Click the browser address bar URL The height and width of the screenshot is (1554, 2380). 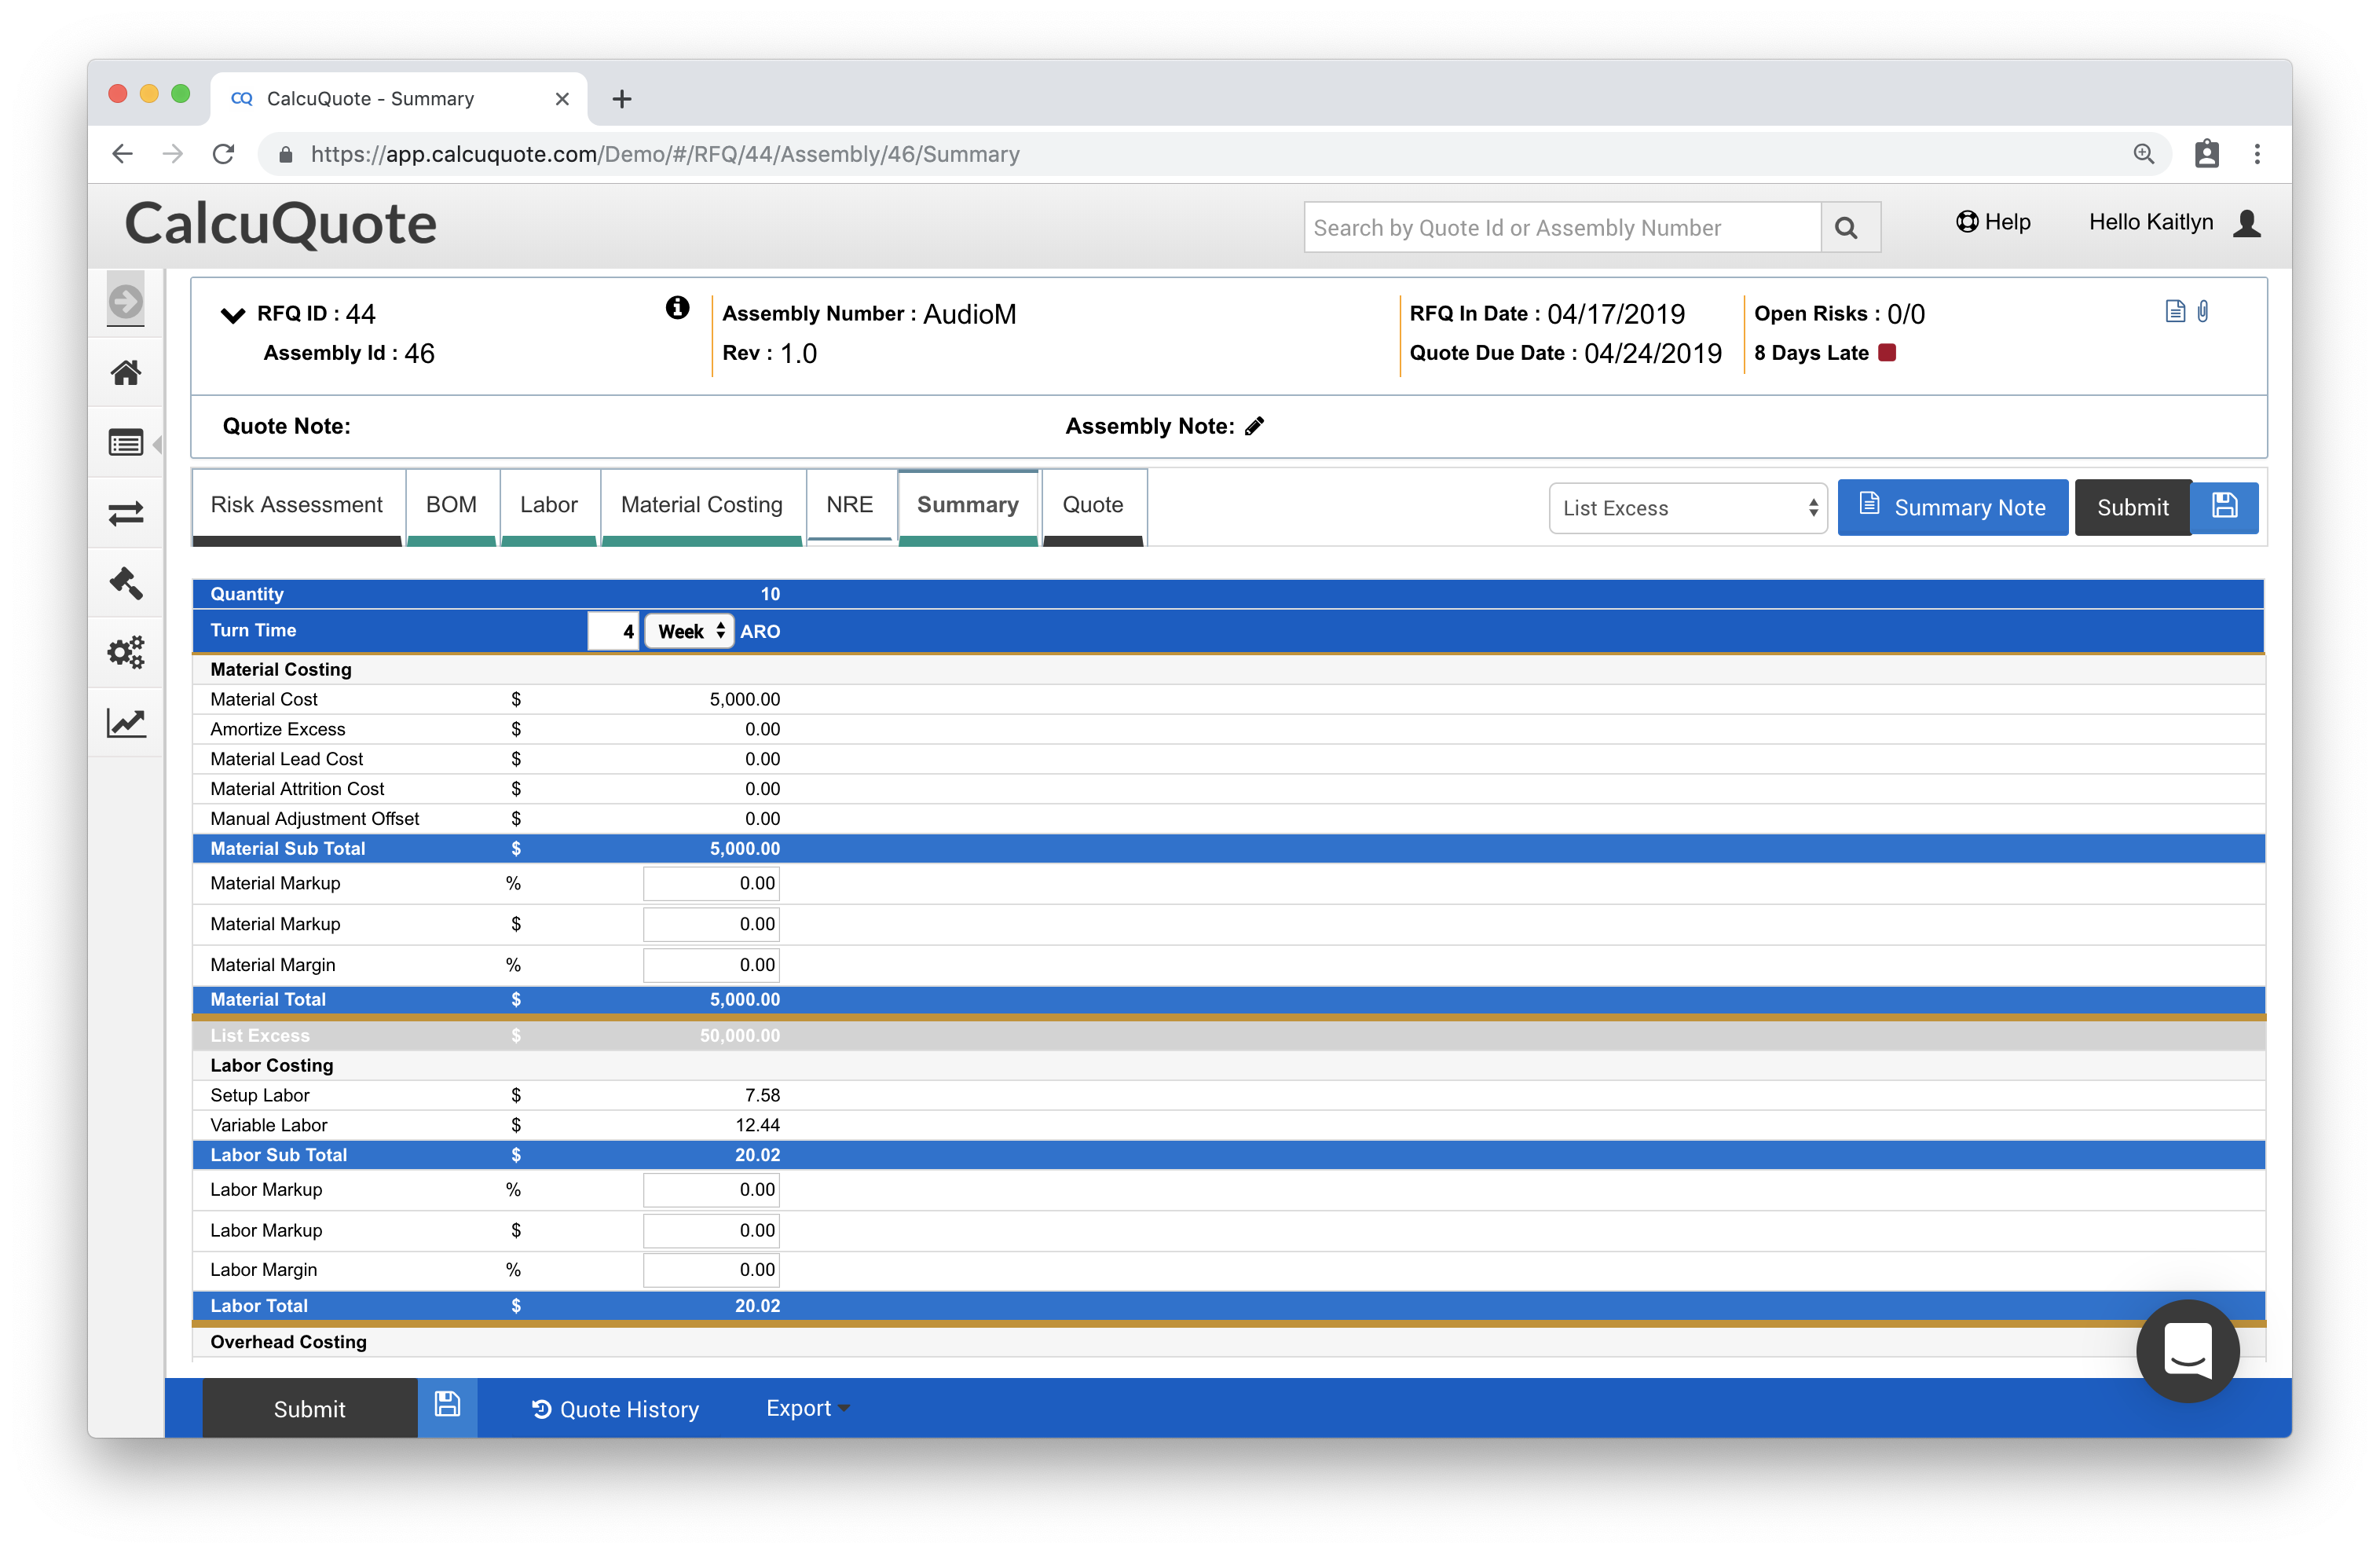tap(665, 154)
